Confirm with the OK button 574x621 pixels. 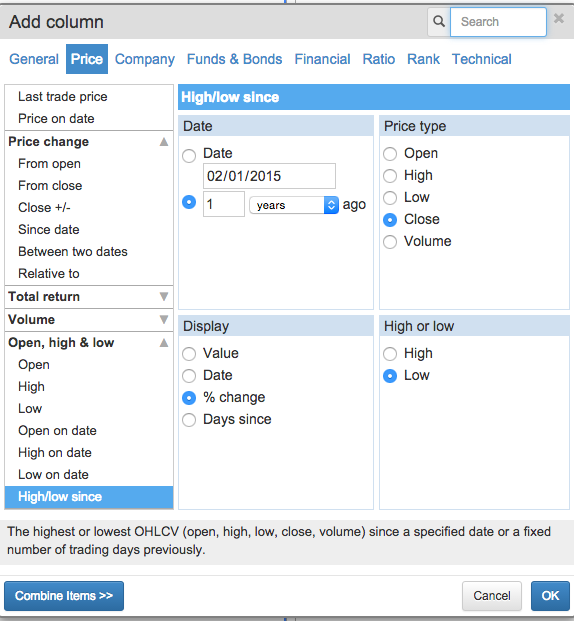[x=550, y=596]
